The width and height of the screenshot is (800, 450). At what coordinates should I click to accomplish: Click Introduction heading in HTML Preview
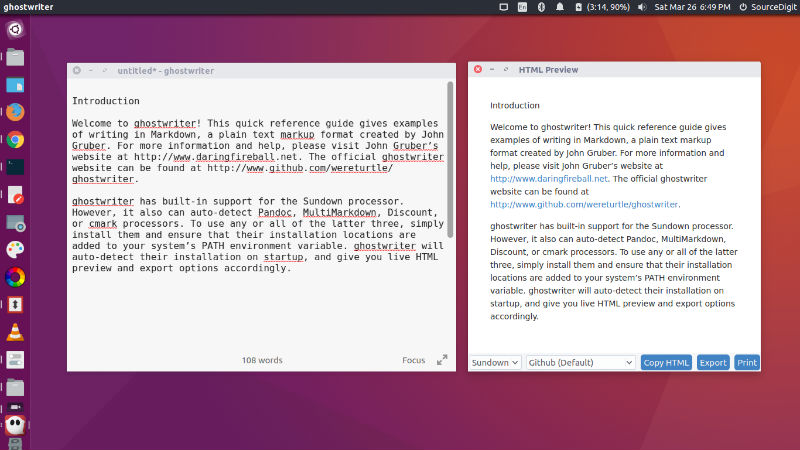coord(514,105)
